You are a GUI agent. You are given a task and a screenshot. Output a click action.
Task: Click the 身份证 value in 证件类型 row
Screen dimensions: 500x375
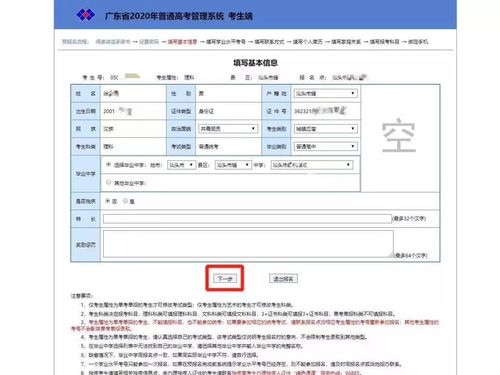coord(206,111)
